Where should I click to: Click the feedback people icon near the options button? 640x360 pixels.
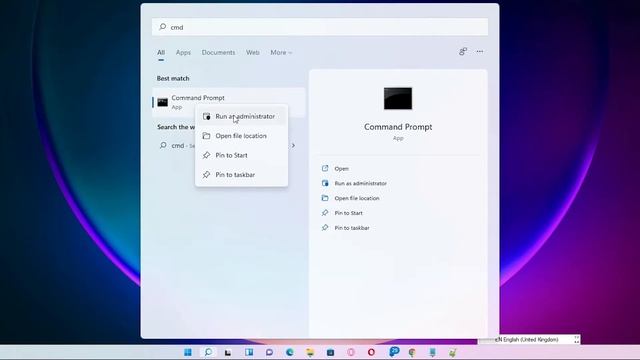pyautogui.click(x=463, y=51)
